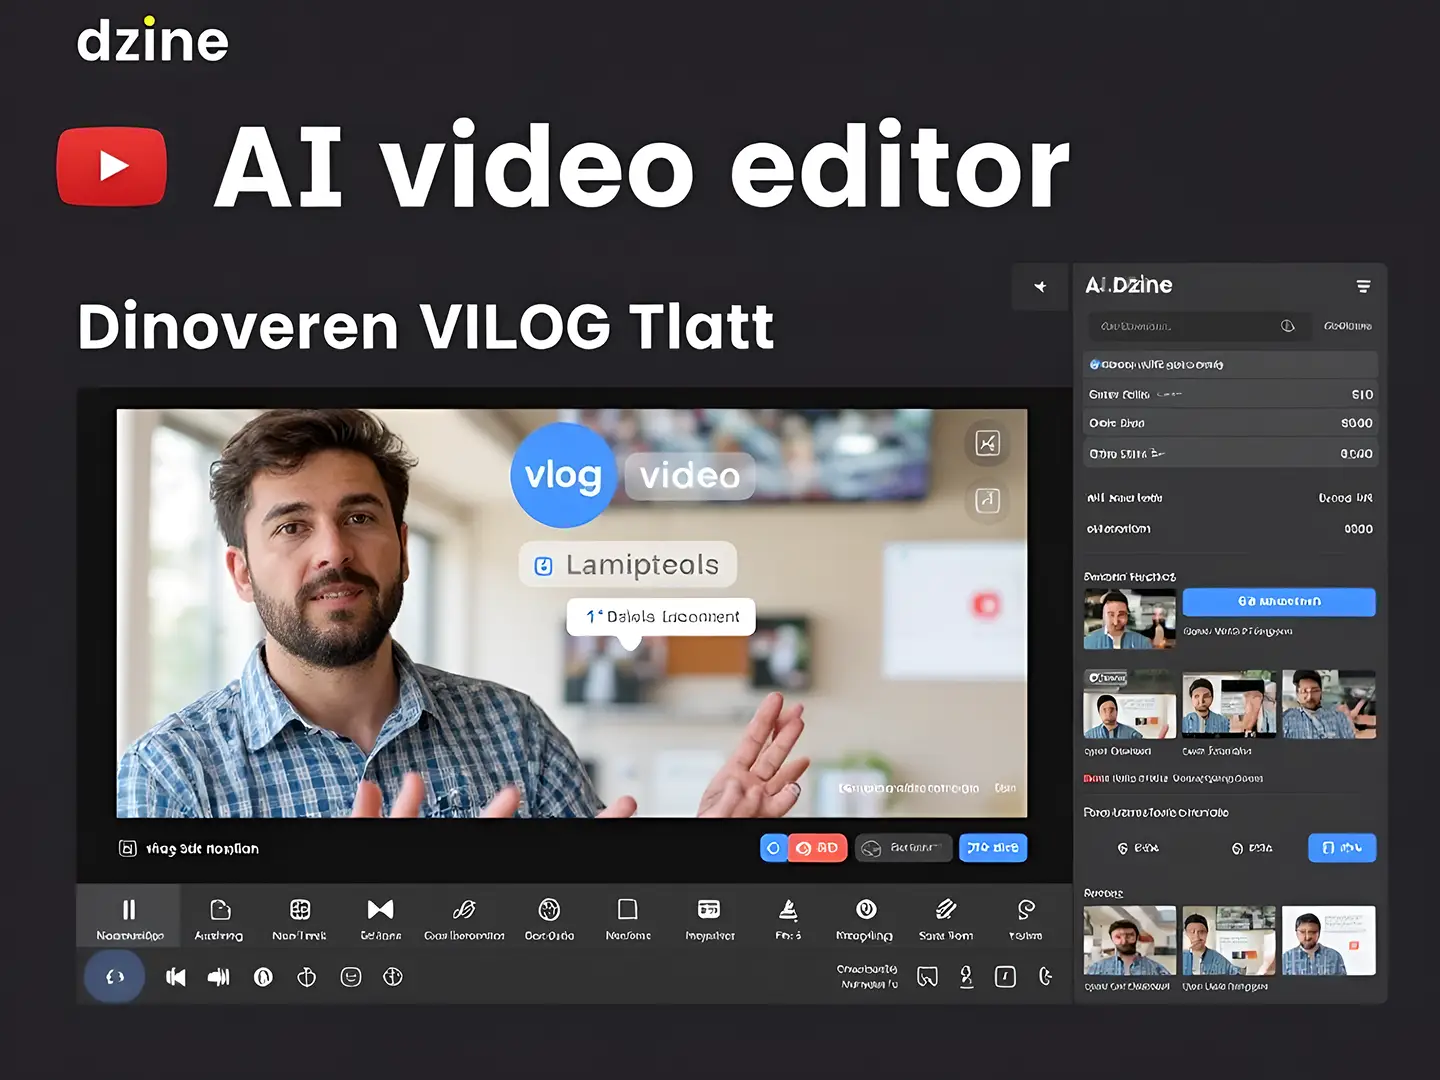Click the dark Account button under the video

tap(903, 847)
